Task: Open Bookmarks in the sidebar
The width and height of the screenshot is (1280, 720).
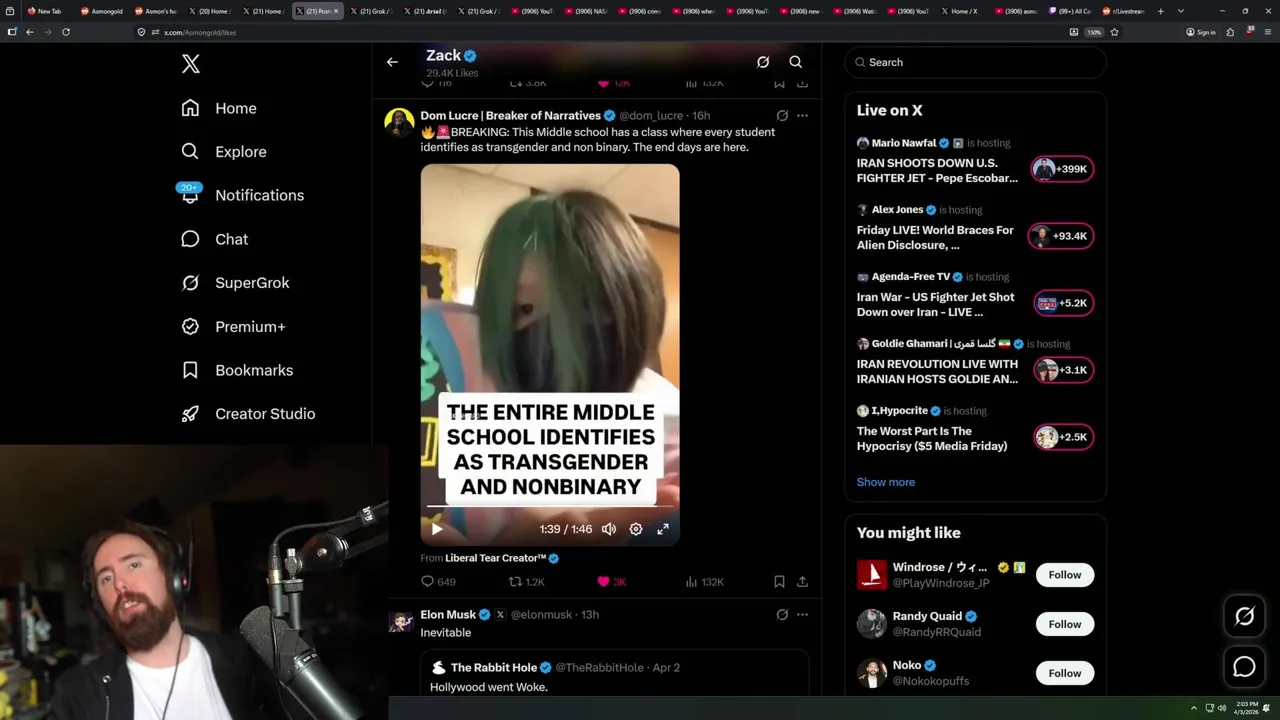Action: click(237, 370)
